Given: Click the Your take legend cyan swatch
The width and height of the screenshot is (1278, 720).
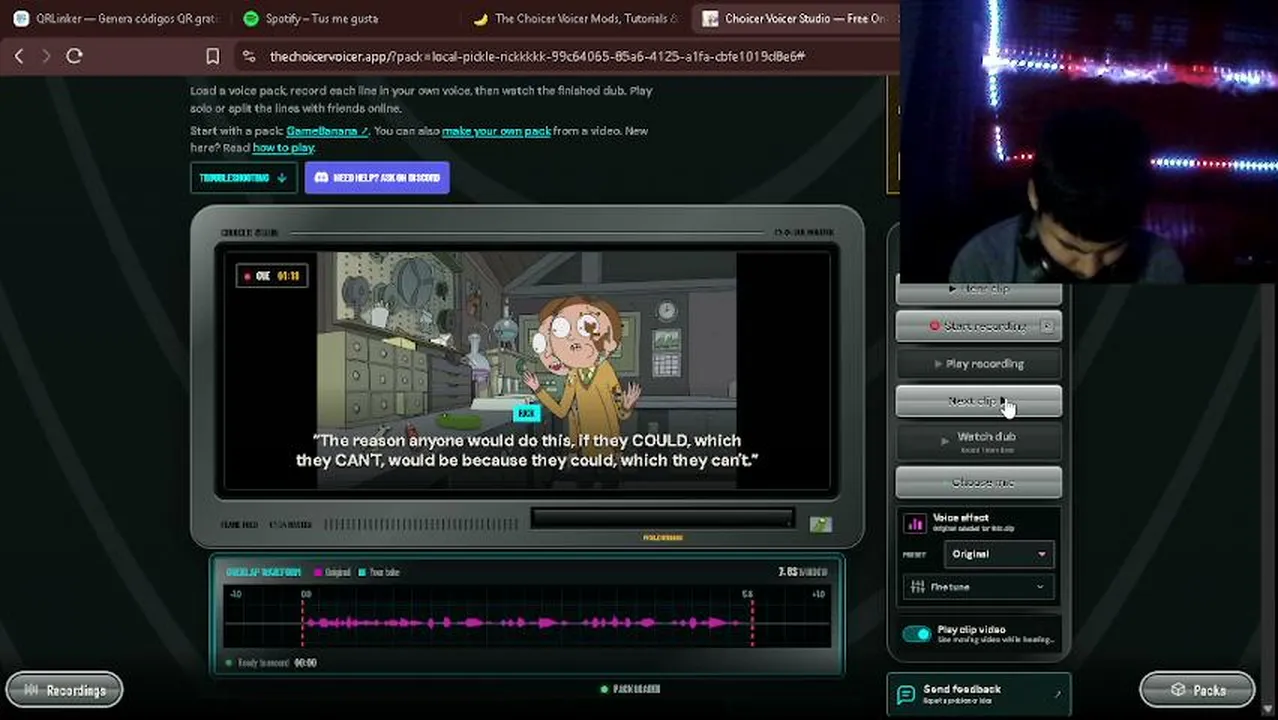Looking at the screenshot, I should [x=362, y=573].
